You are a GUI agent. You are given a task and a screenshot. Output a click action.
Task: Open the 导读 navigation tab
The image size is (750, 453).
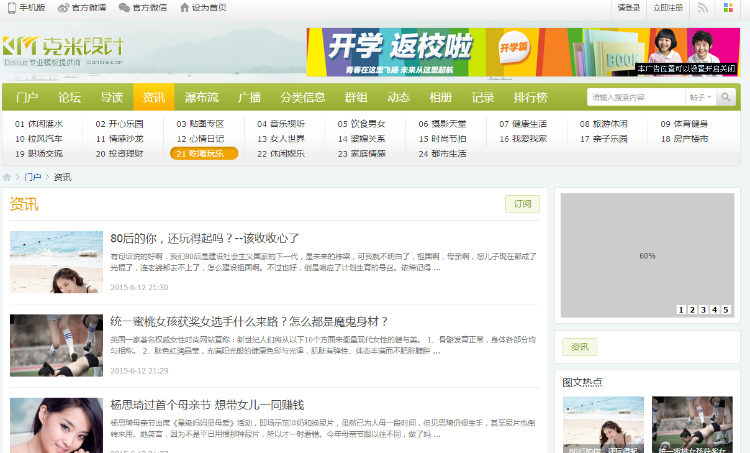pyautogui.click(x=112, y=97)
